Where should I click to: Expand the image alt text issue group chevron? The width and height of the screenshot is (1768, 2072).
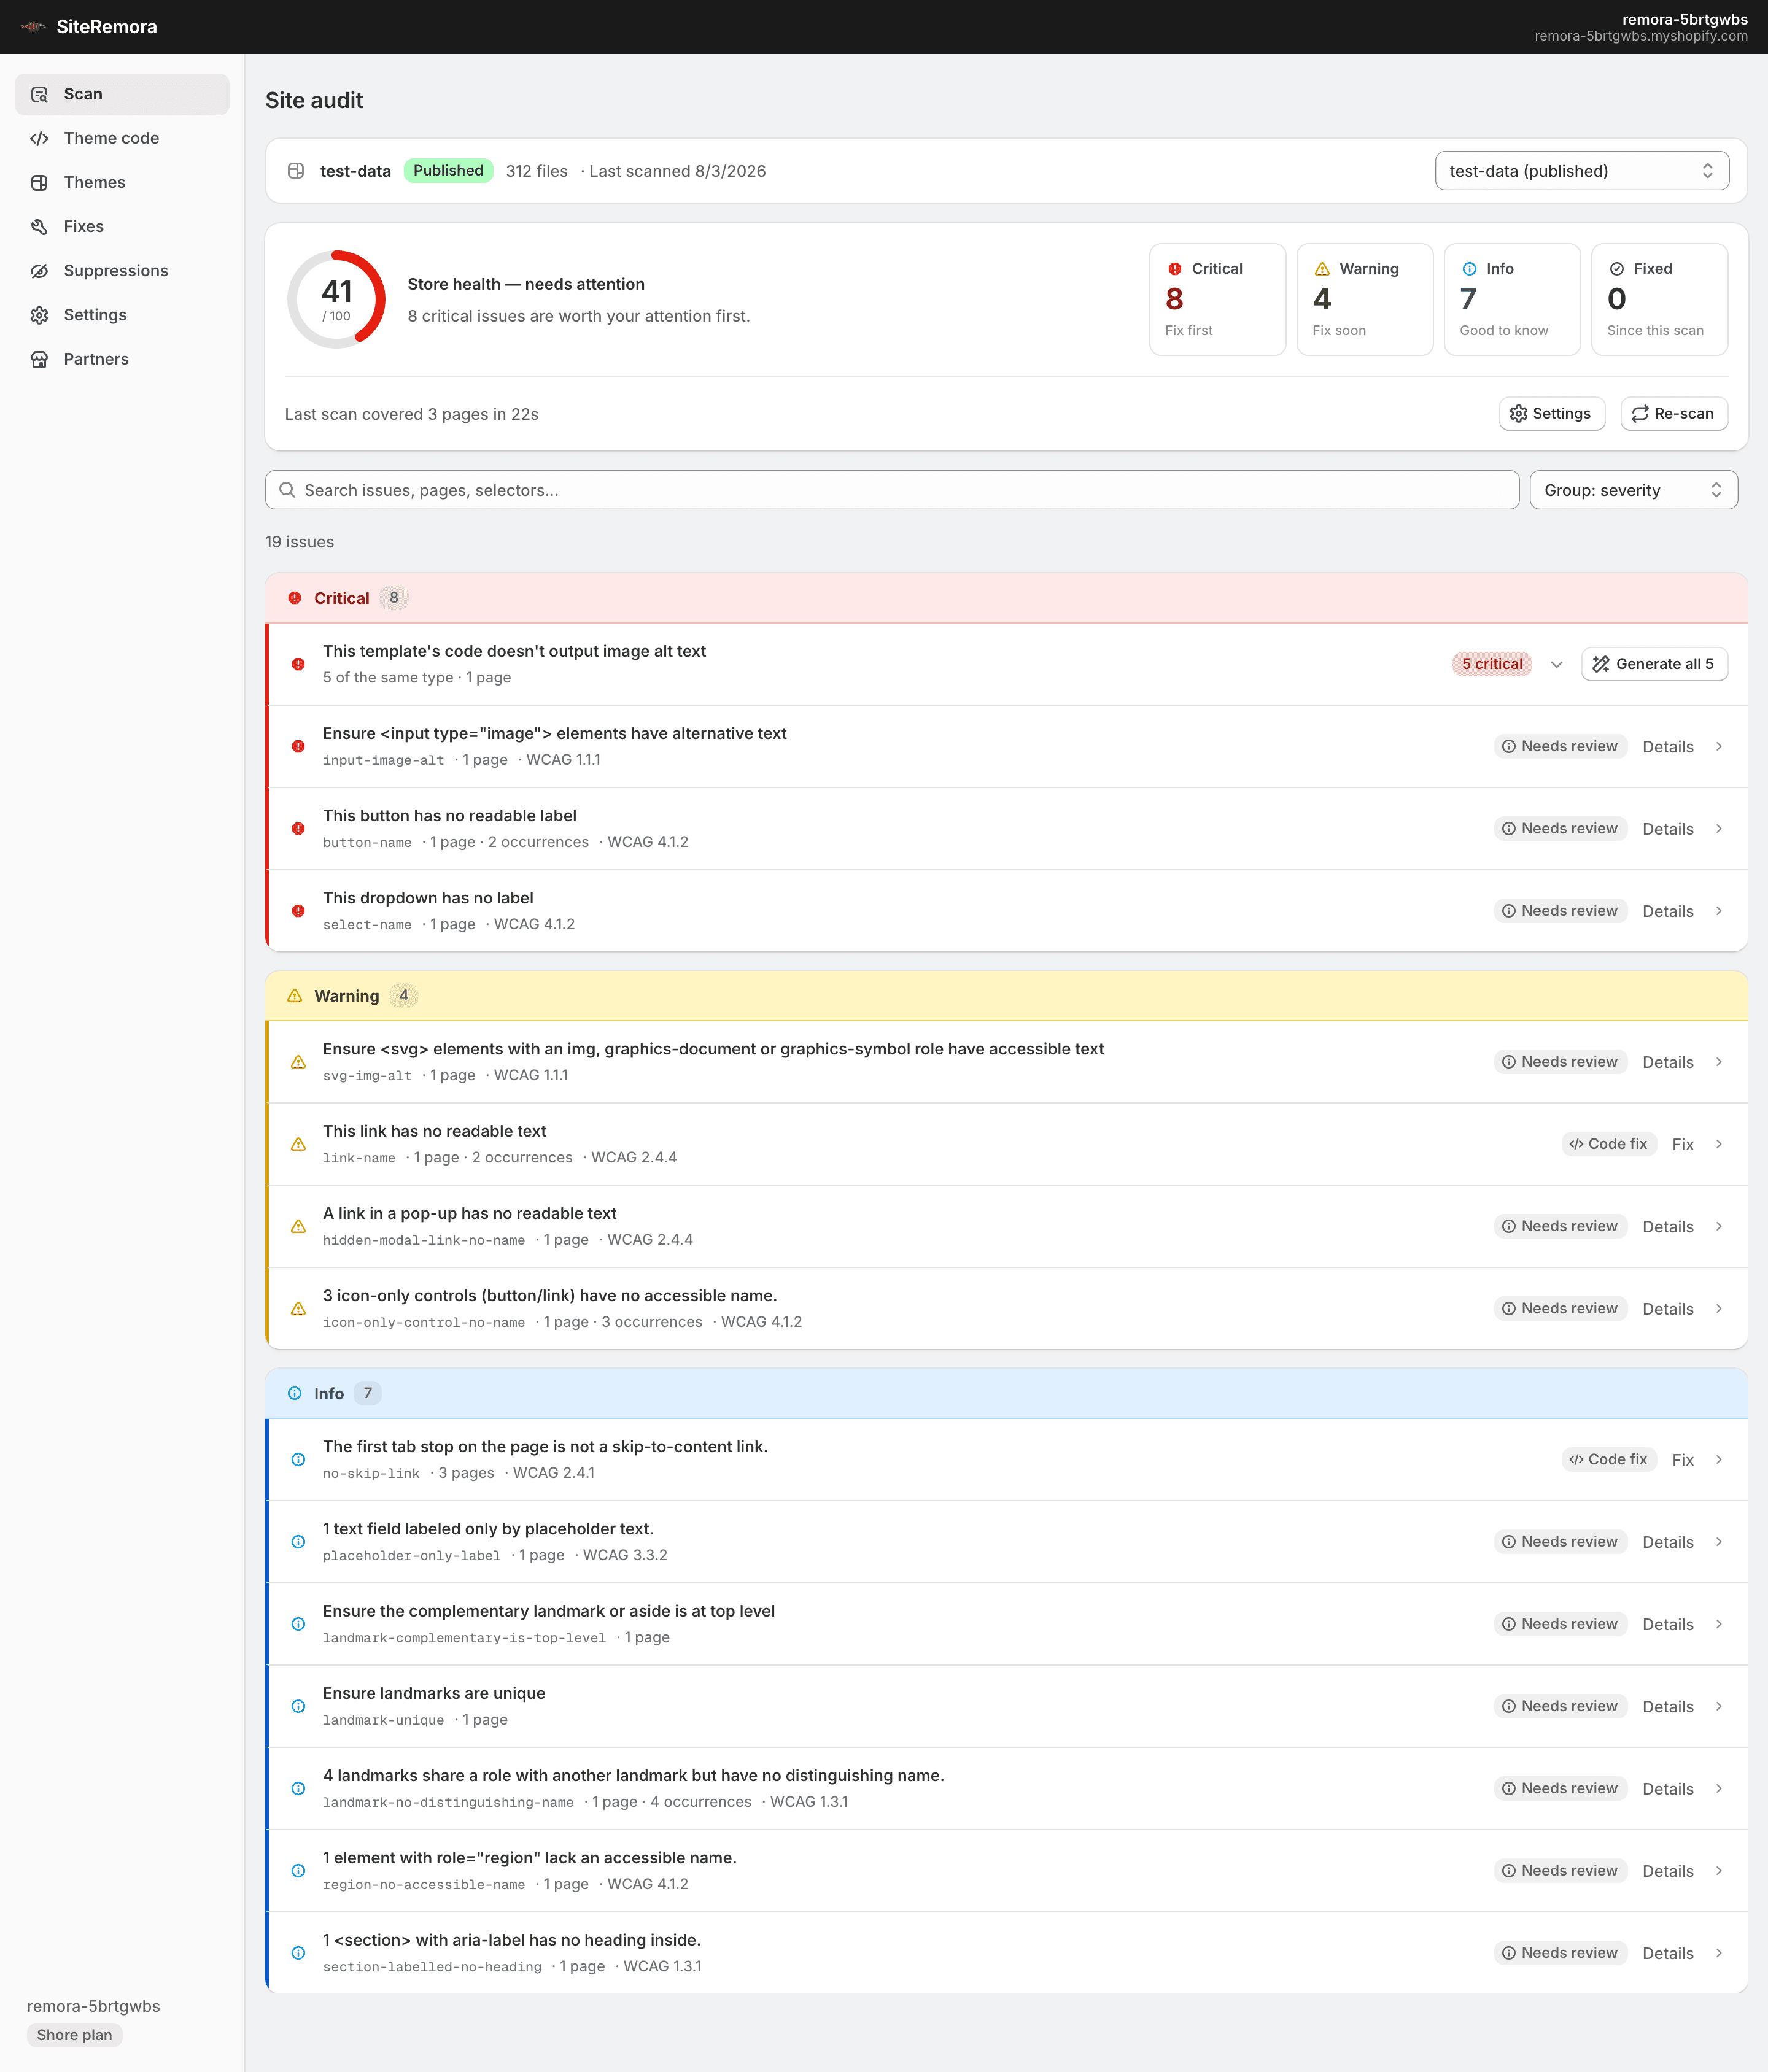click(1556, 664)
